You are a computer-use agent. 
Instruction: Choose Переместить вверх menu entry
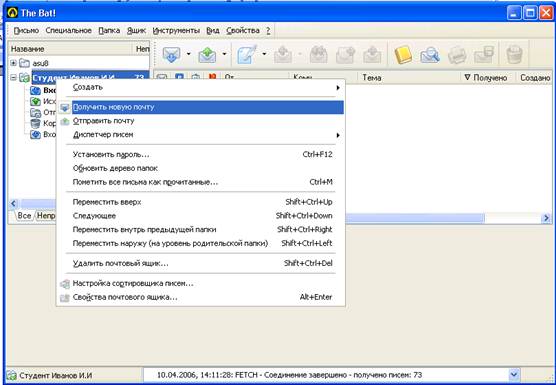pos(201,202)
